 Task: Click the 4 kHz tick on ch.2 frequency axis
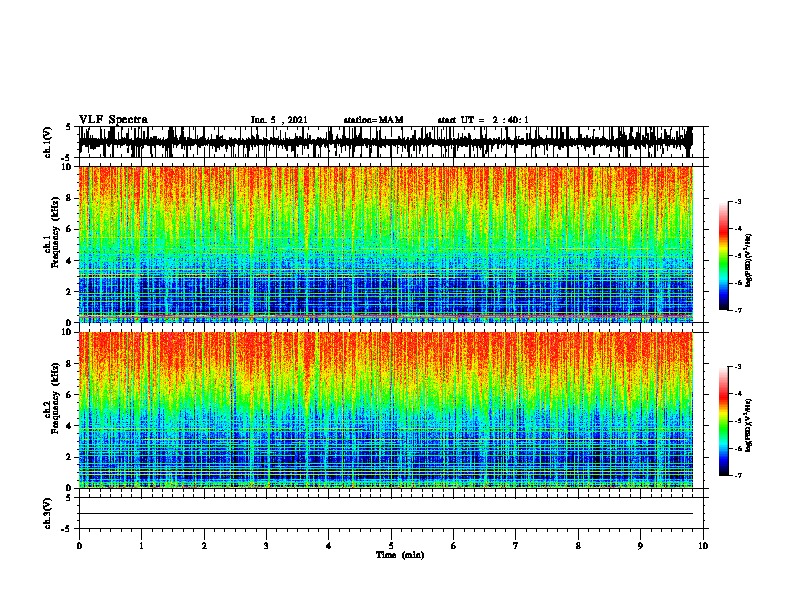tap(70, 426)
